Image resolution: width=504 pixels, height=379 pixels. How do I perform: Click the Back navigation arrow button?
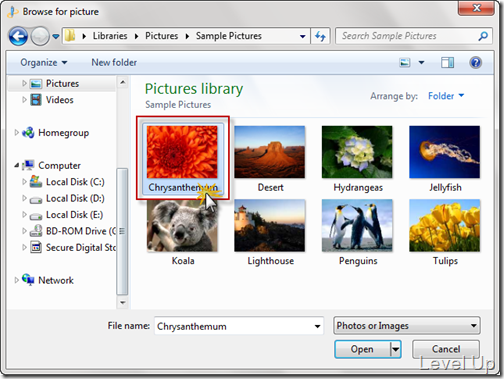pyautogui.click(x=18, y=36)
